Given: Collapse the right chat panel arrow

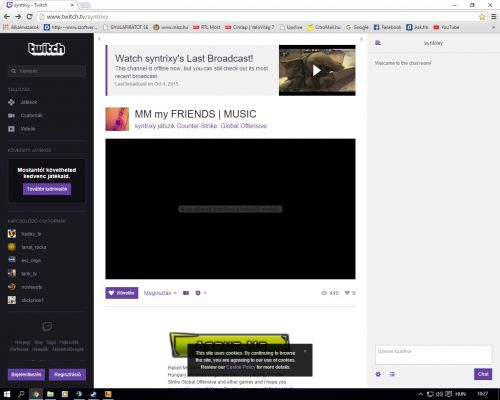Looking at the screenshot, I should click(x=361, y=39).
